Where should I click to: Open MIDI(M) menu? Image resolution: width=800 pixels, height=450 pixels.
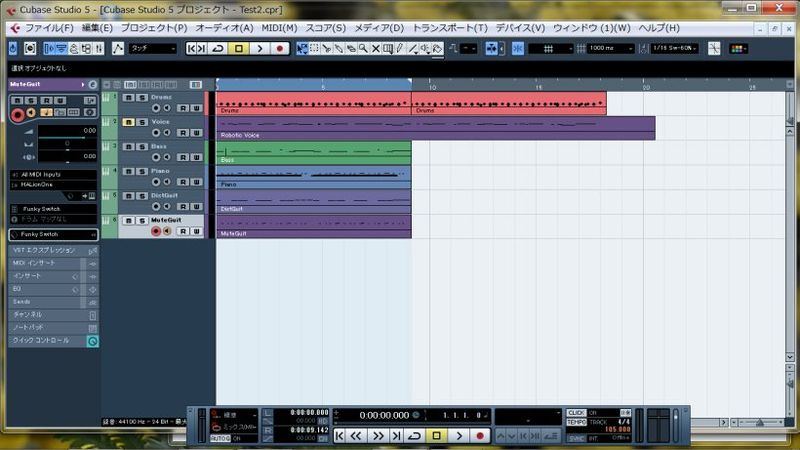[x=279, y=28]
